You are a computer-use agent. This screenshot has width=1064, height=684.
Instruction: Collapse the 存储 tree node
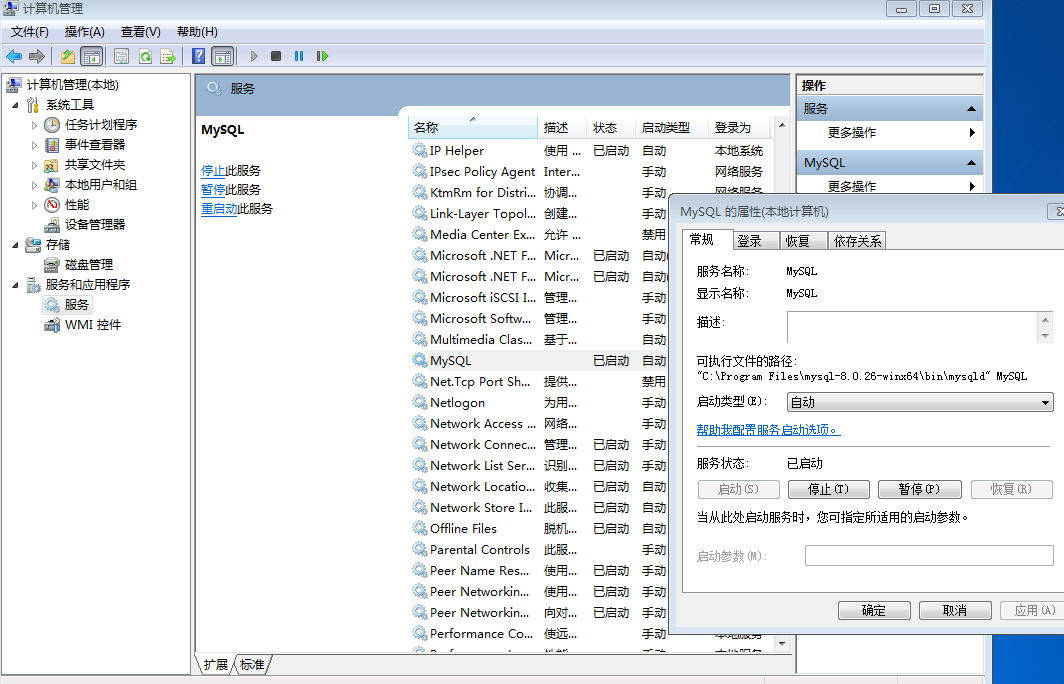tap(15, 245)
